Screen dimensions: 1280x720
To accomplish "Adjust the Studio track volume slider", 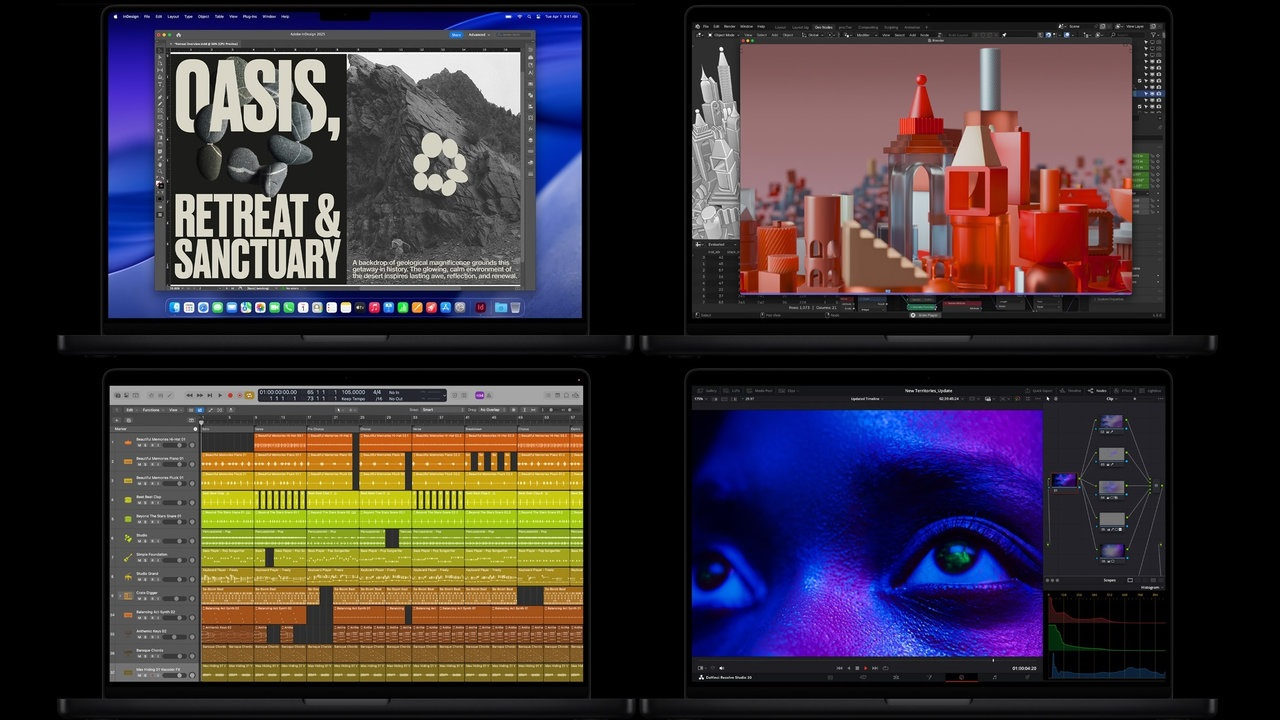I will [177, 541].
